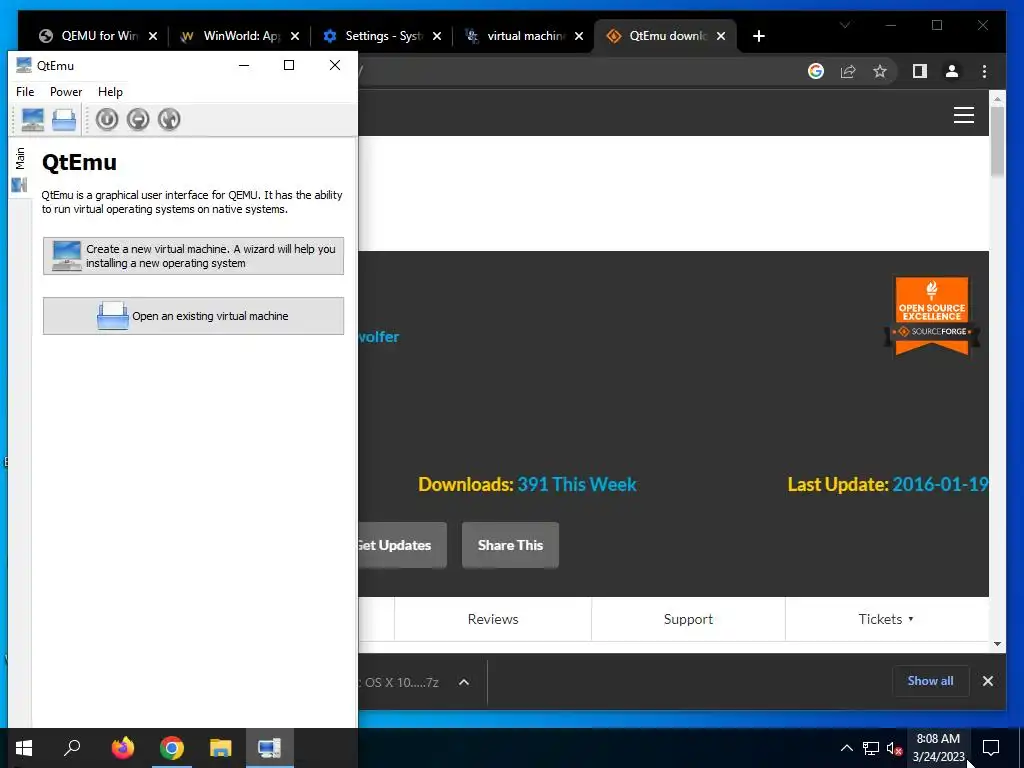Click the Google icon in Chrome address bar
This screenshot has height=768, width=1024.
coord(816,71)
